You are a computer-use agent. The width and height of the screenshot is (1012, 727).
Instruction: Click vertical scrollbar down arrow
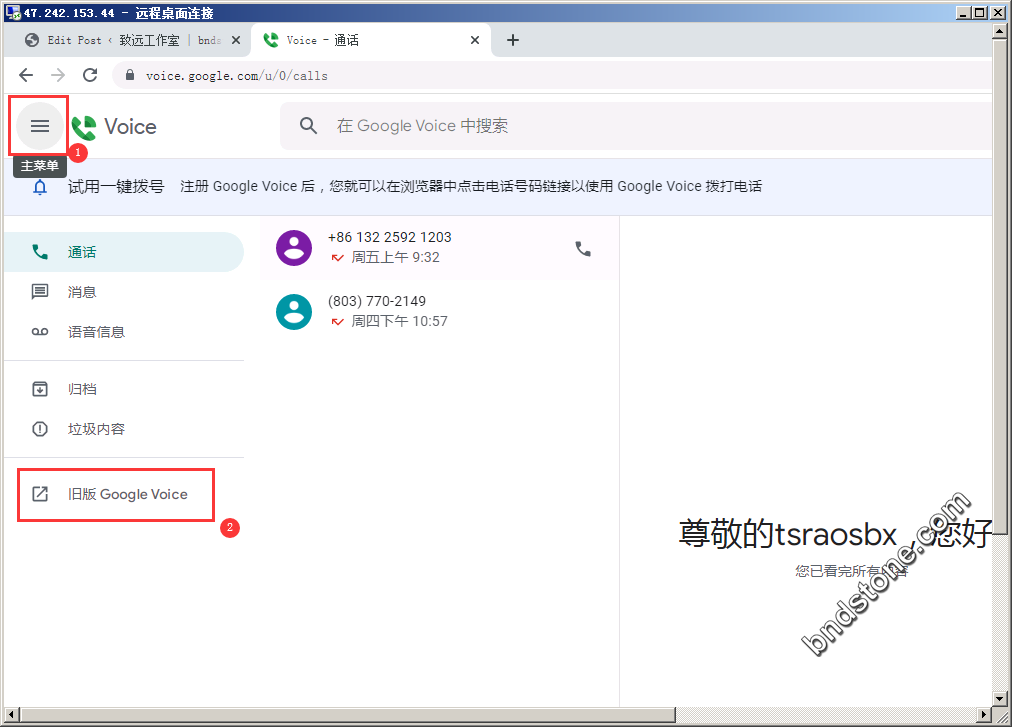[x=1000, y=699]
